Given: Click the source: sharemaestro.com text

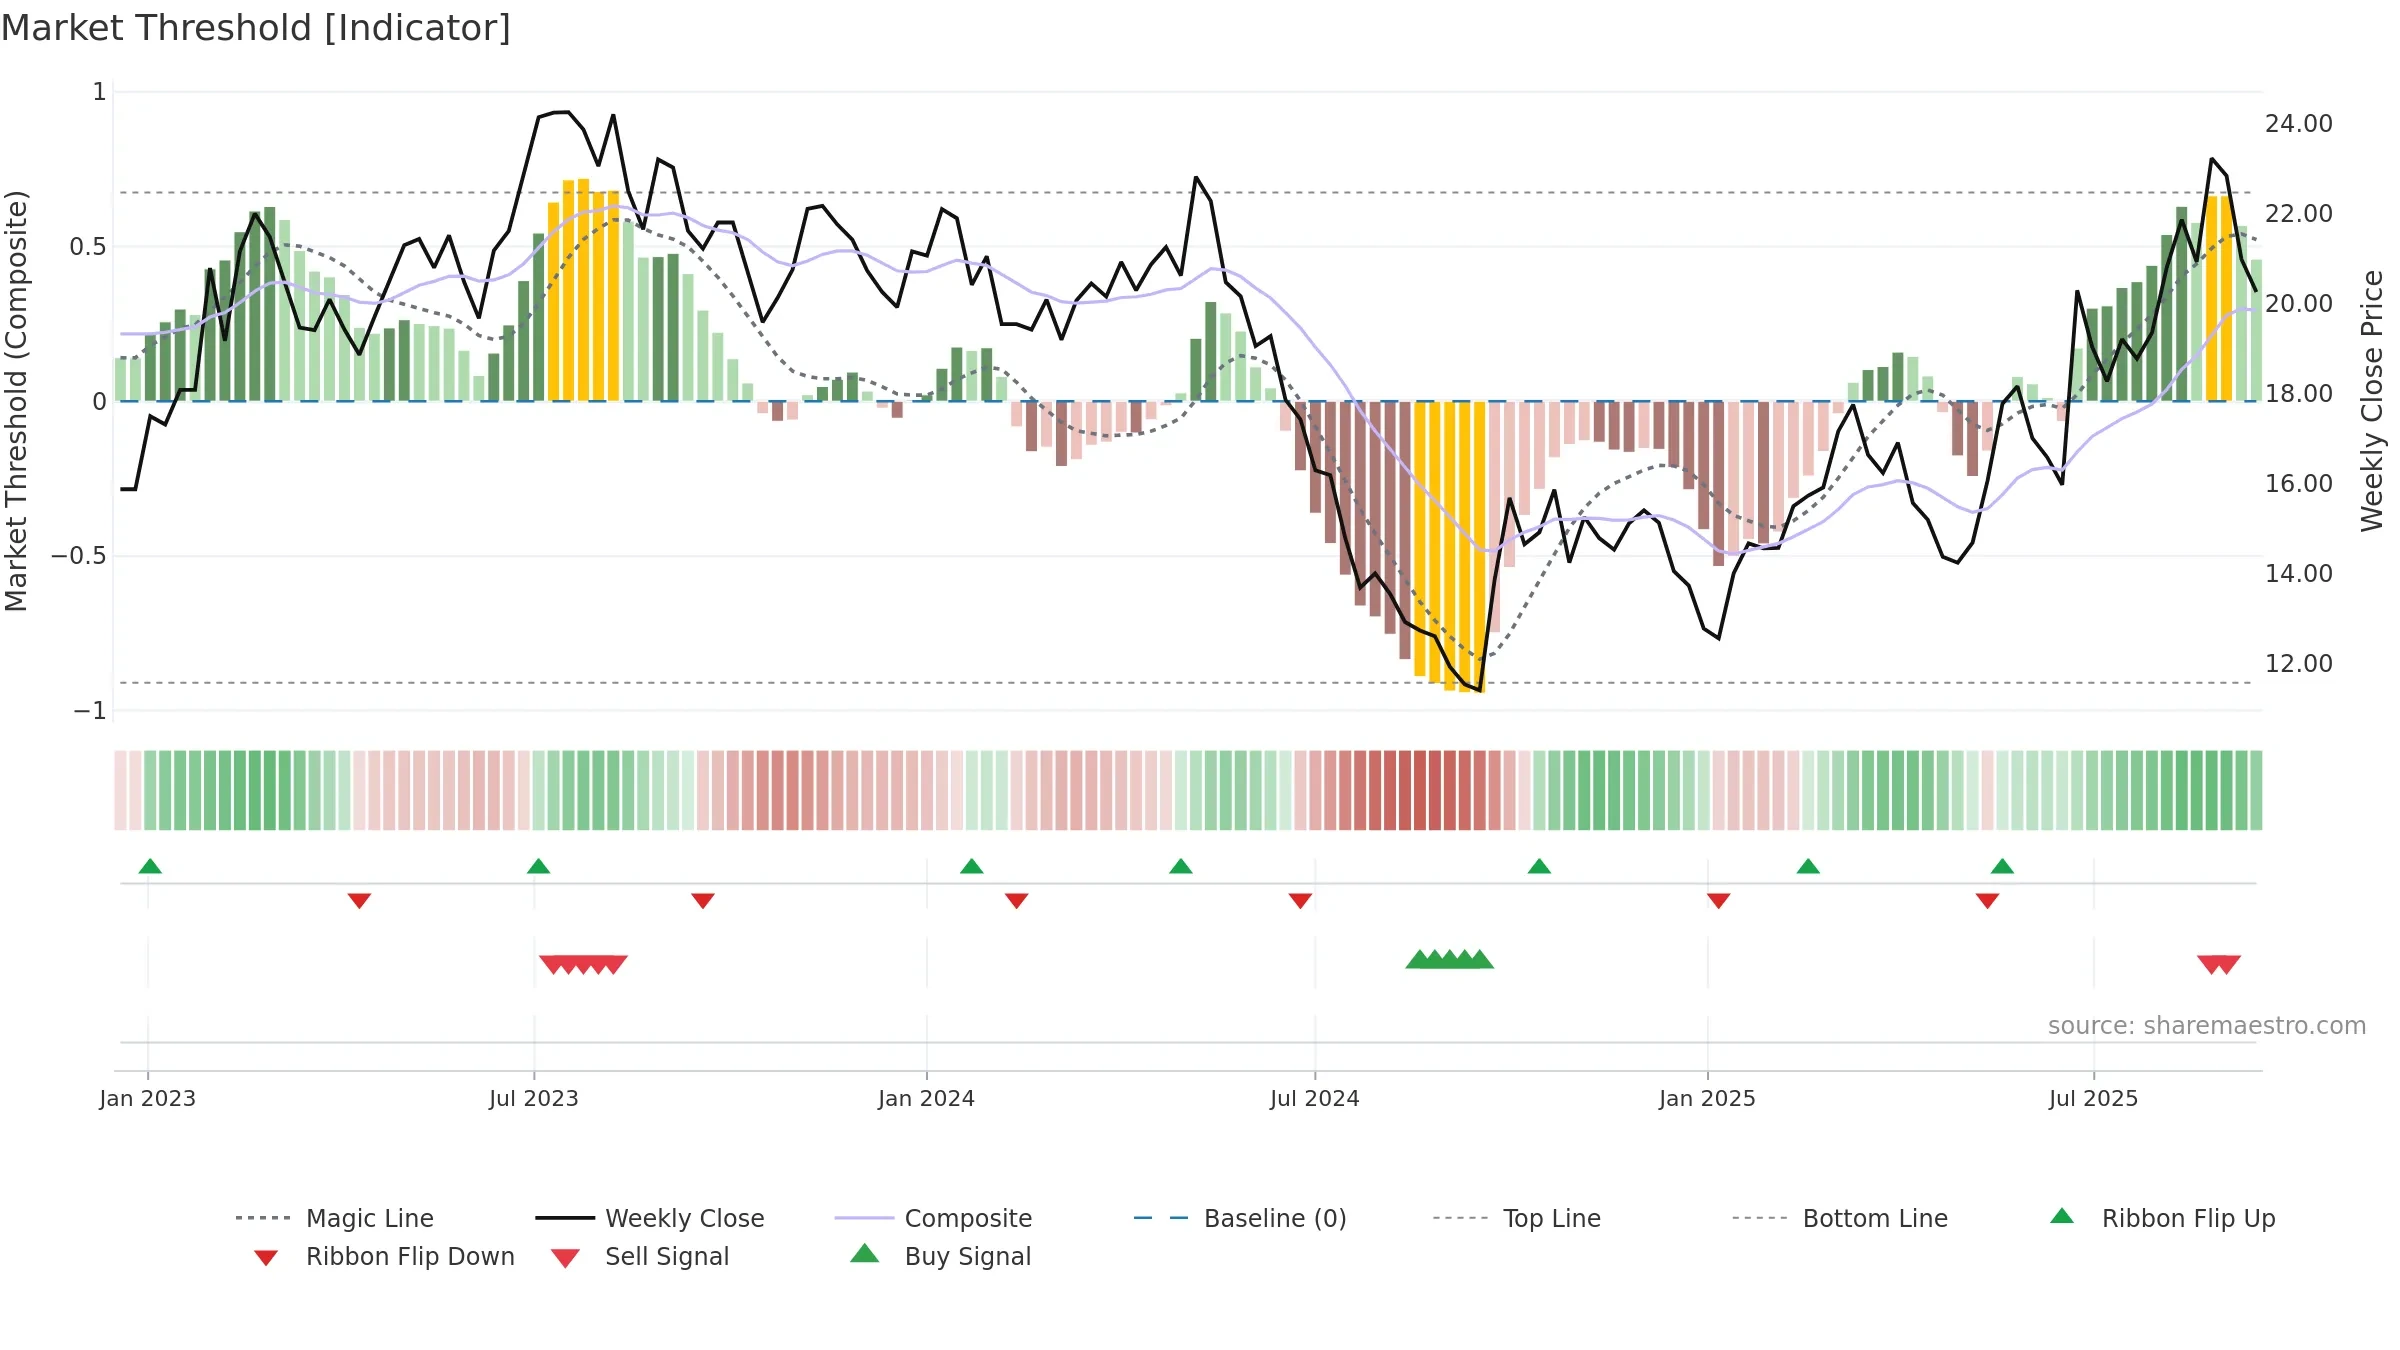Looking at the screenshot, I should [x=2207, y=1025].
